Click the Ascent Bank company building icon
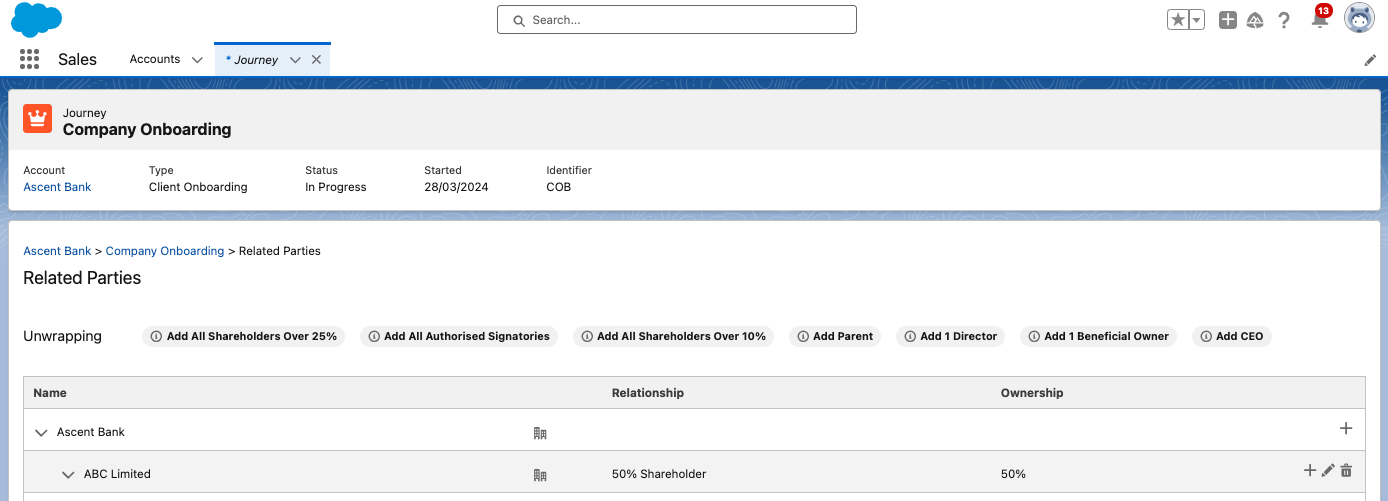This screenshot has width=1388, height=501. coord(540,433)
